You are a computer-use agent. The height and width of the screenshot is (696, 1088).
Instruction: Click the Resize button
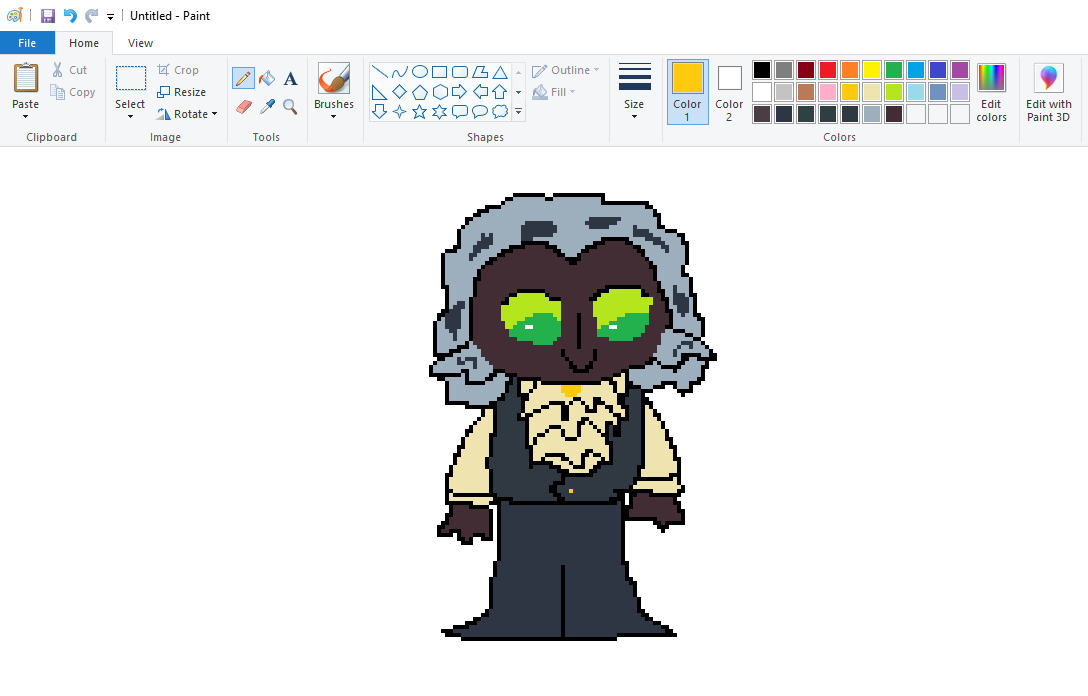coord(181,92)
